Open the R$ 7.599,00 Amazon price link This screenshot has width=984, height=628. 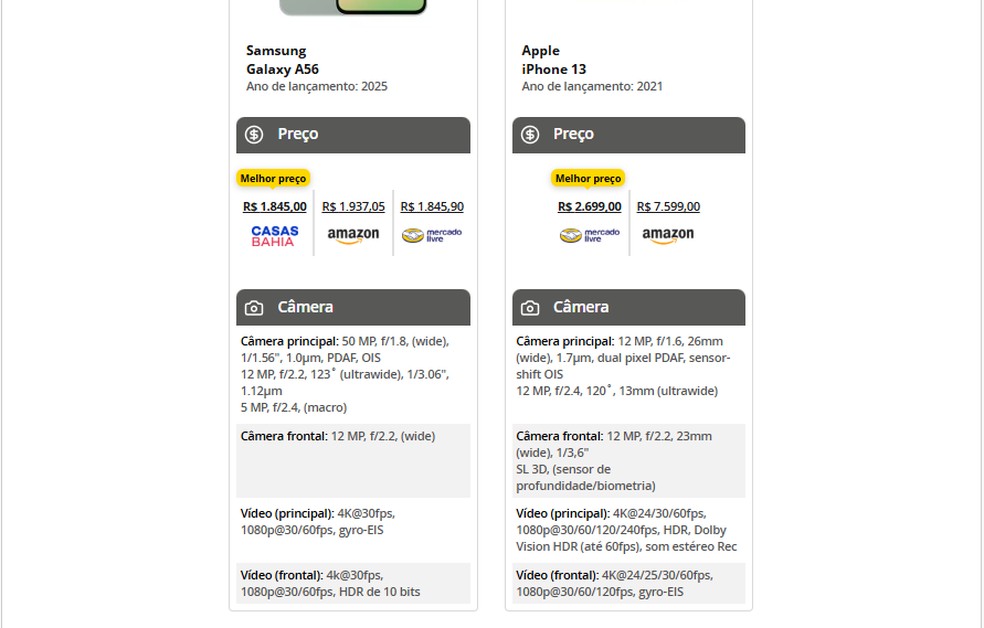(668, 206)
